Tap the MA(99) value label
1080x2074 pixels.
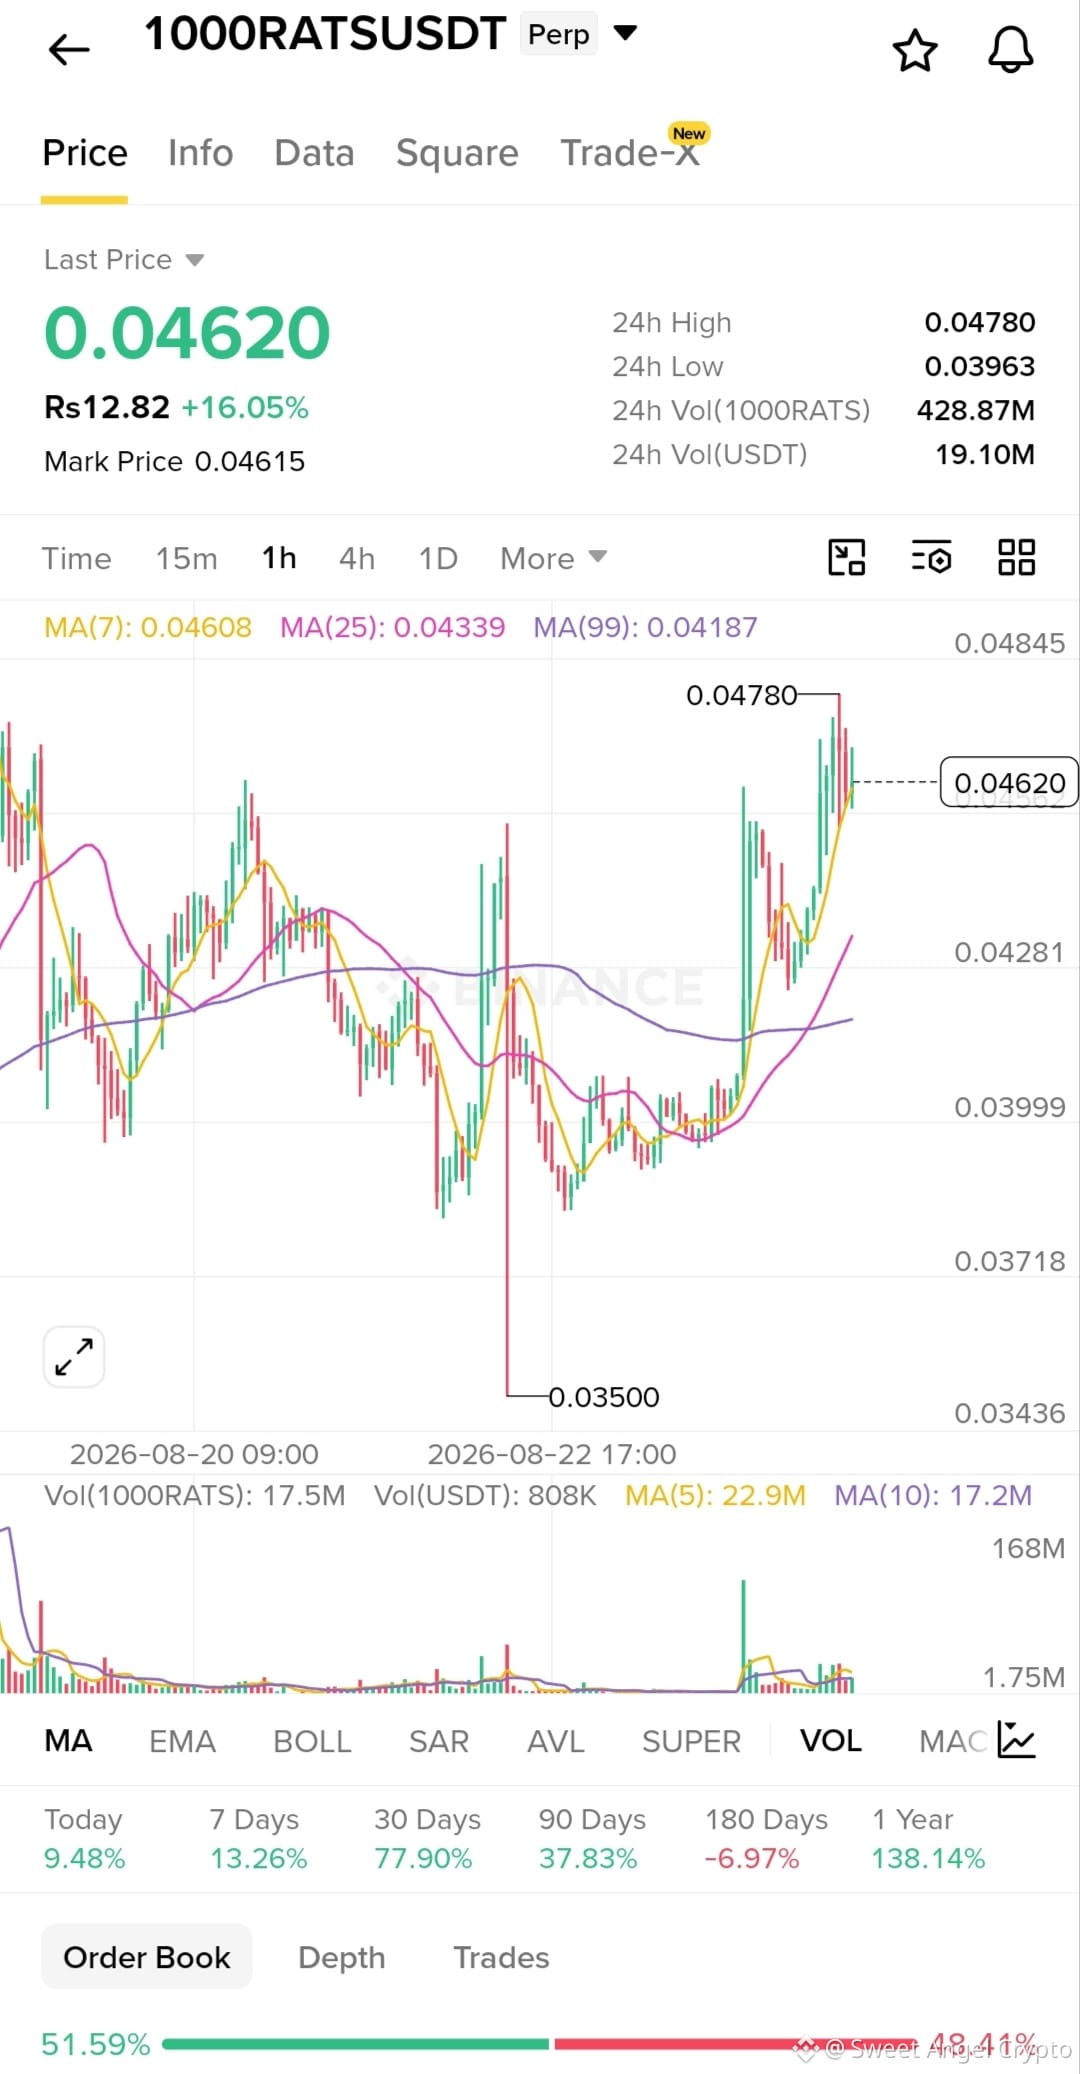click(645, 627)
